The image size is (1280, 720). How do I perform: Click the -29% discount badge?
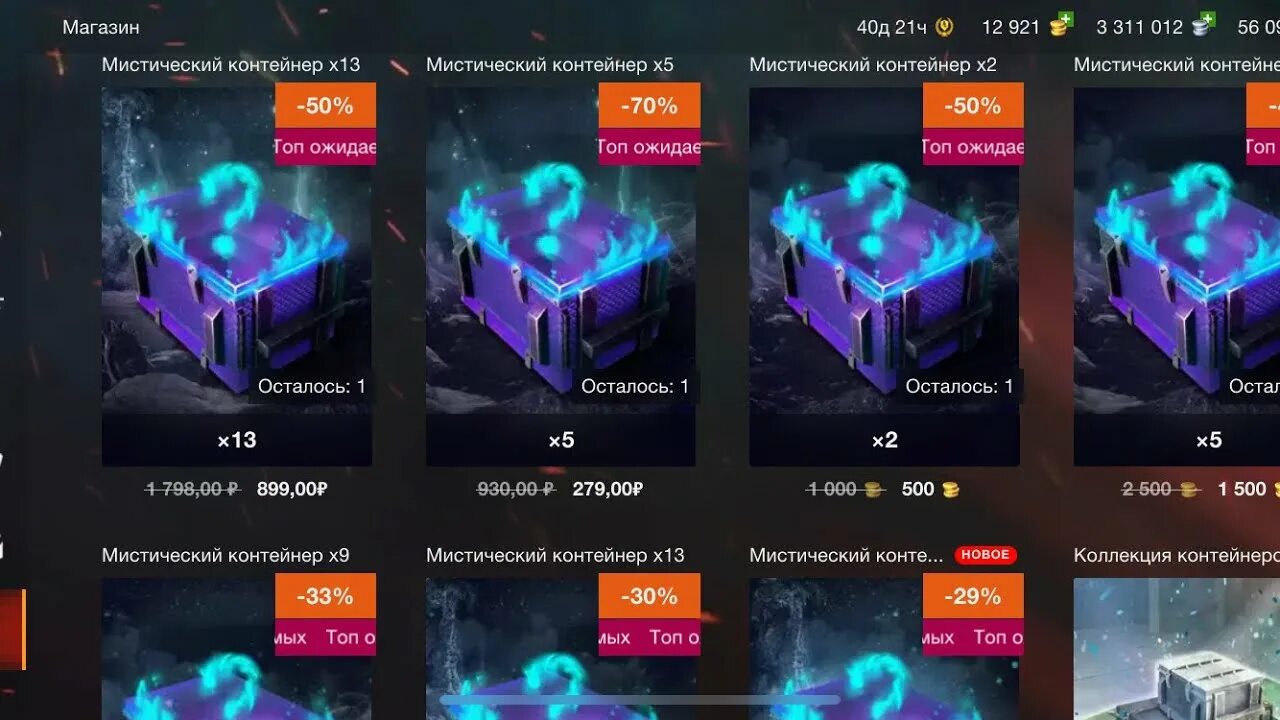tap(973, 596)
